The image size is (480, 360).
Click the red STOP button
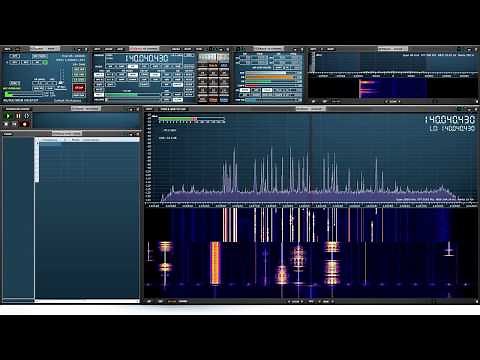pyautogui.click(x=79, y=88)
